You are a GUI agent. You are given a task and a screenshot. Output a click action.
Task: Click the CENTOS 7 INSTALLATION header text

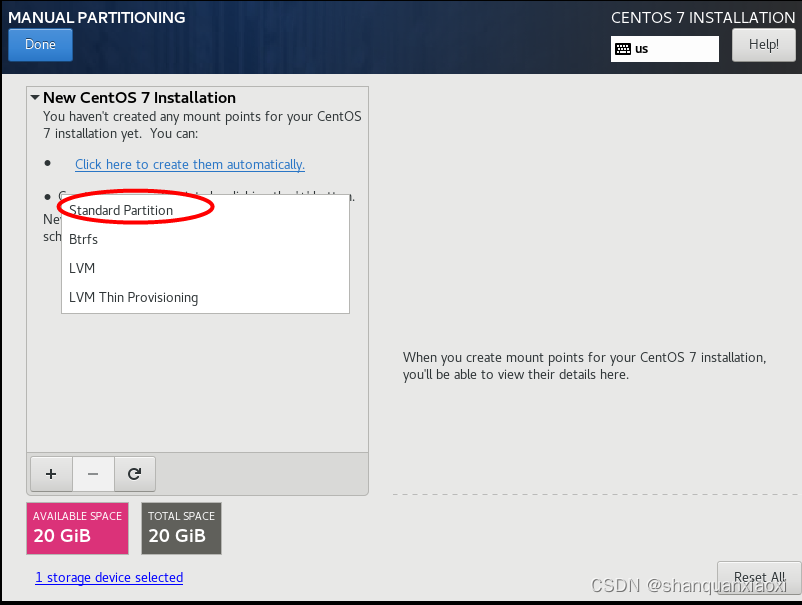(703, 17)
